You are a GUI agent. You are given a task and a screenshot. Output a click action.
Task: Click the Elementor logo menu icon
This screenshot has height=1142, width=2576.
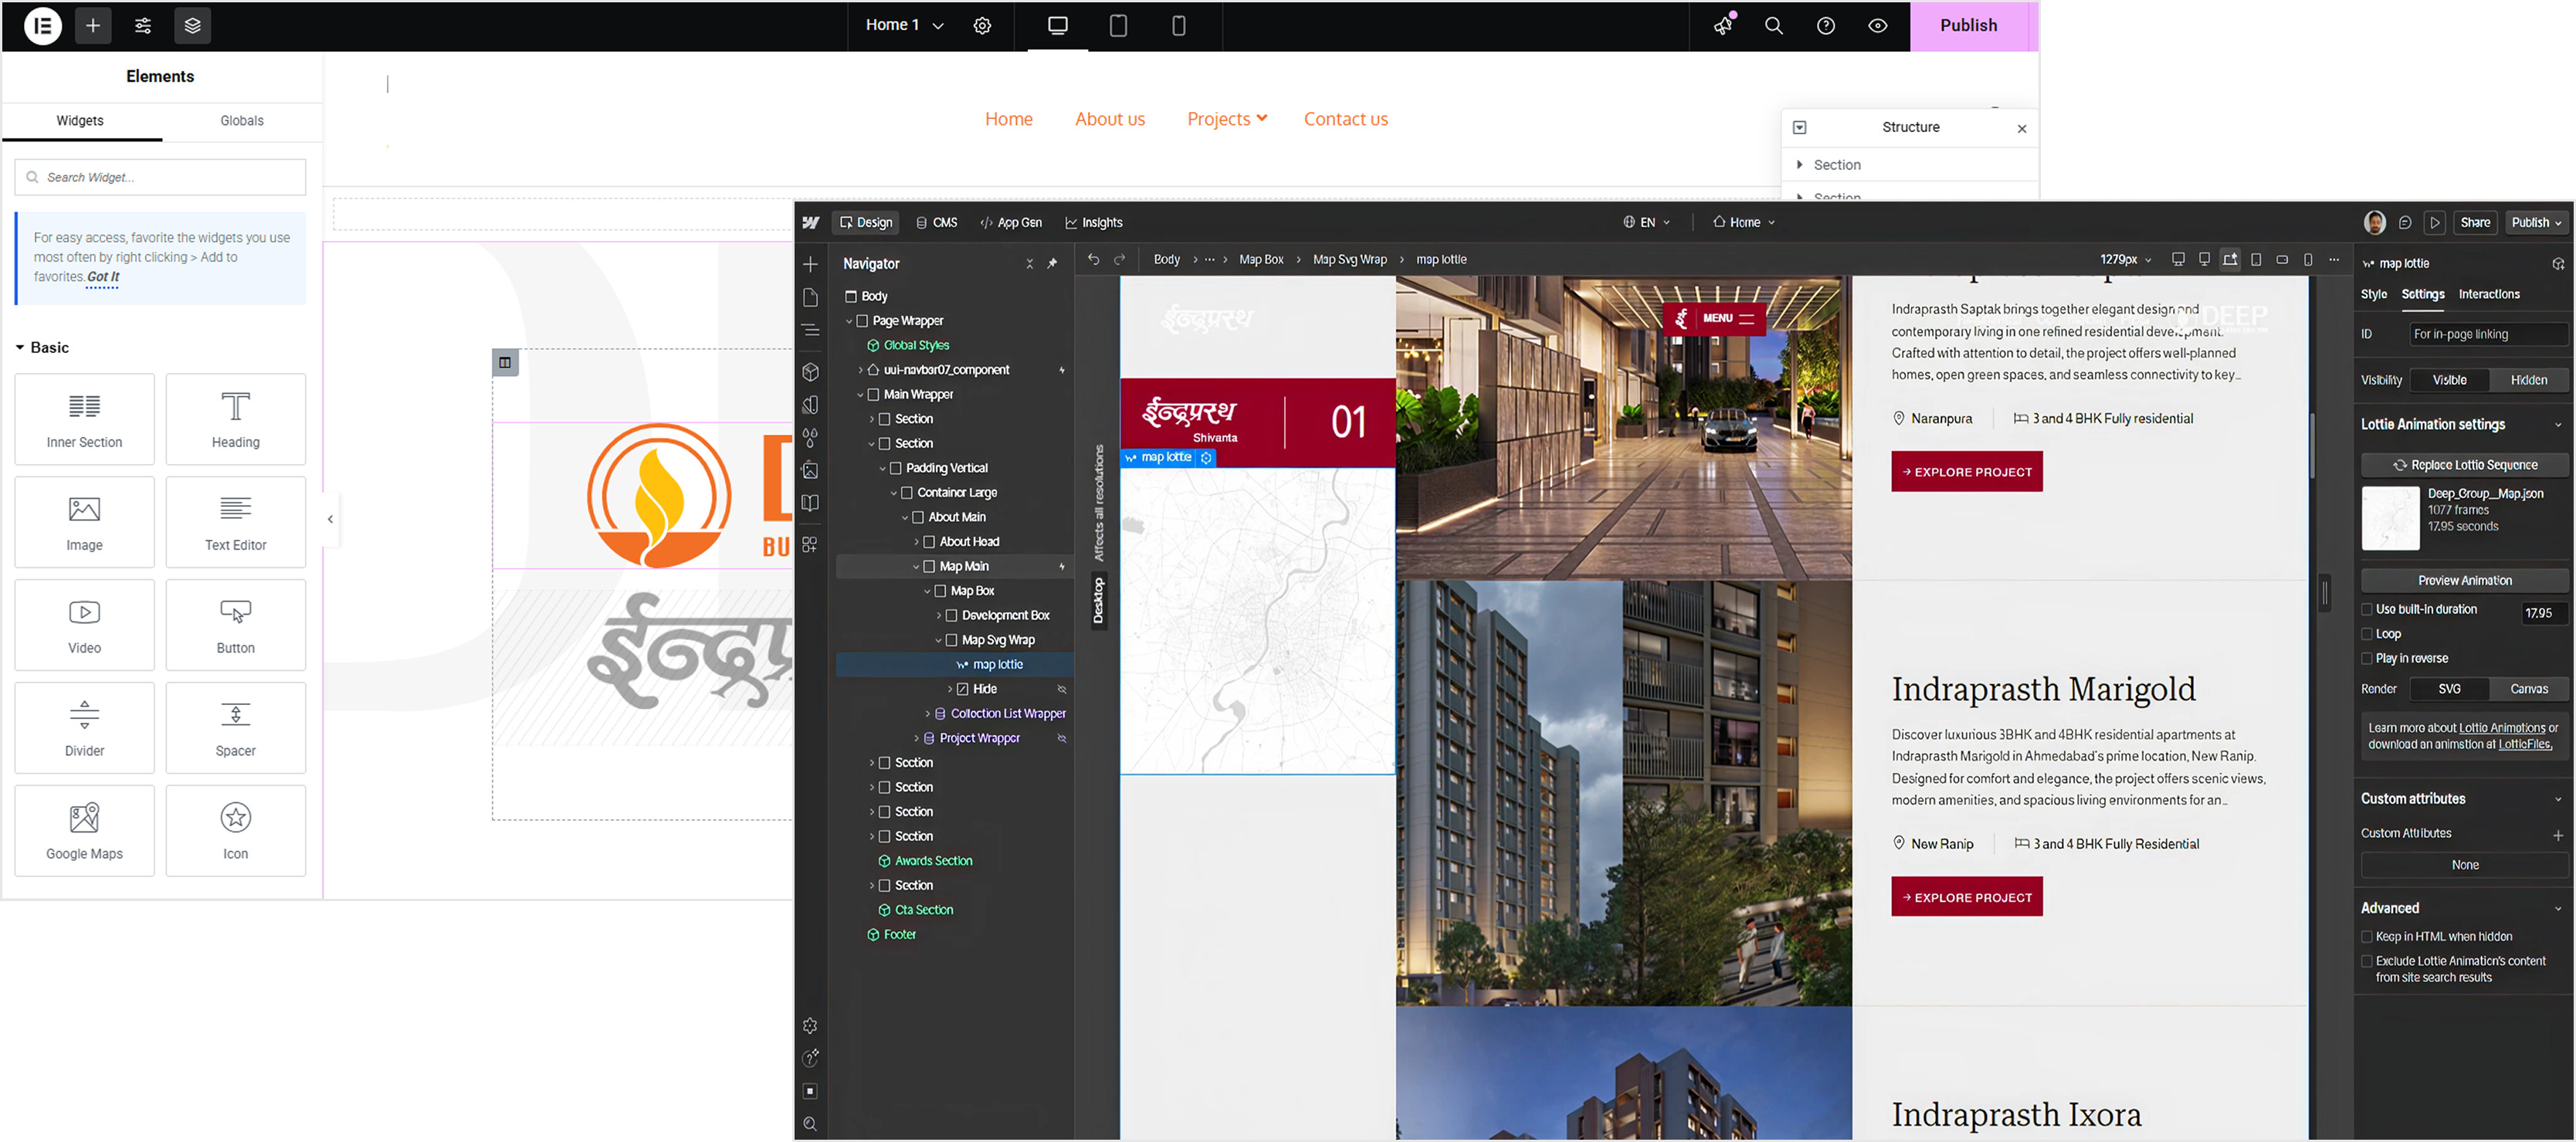[42, 26]
